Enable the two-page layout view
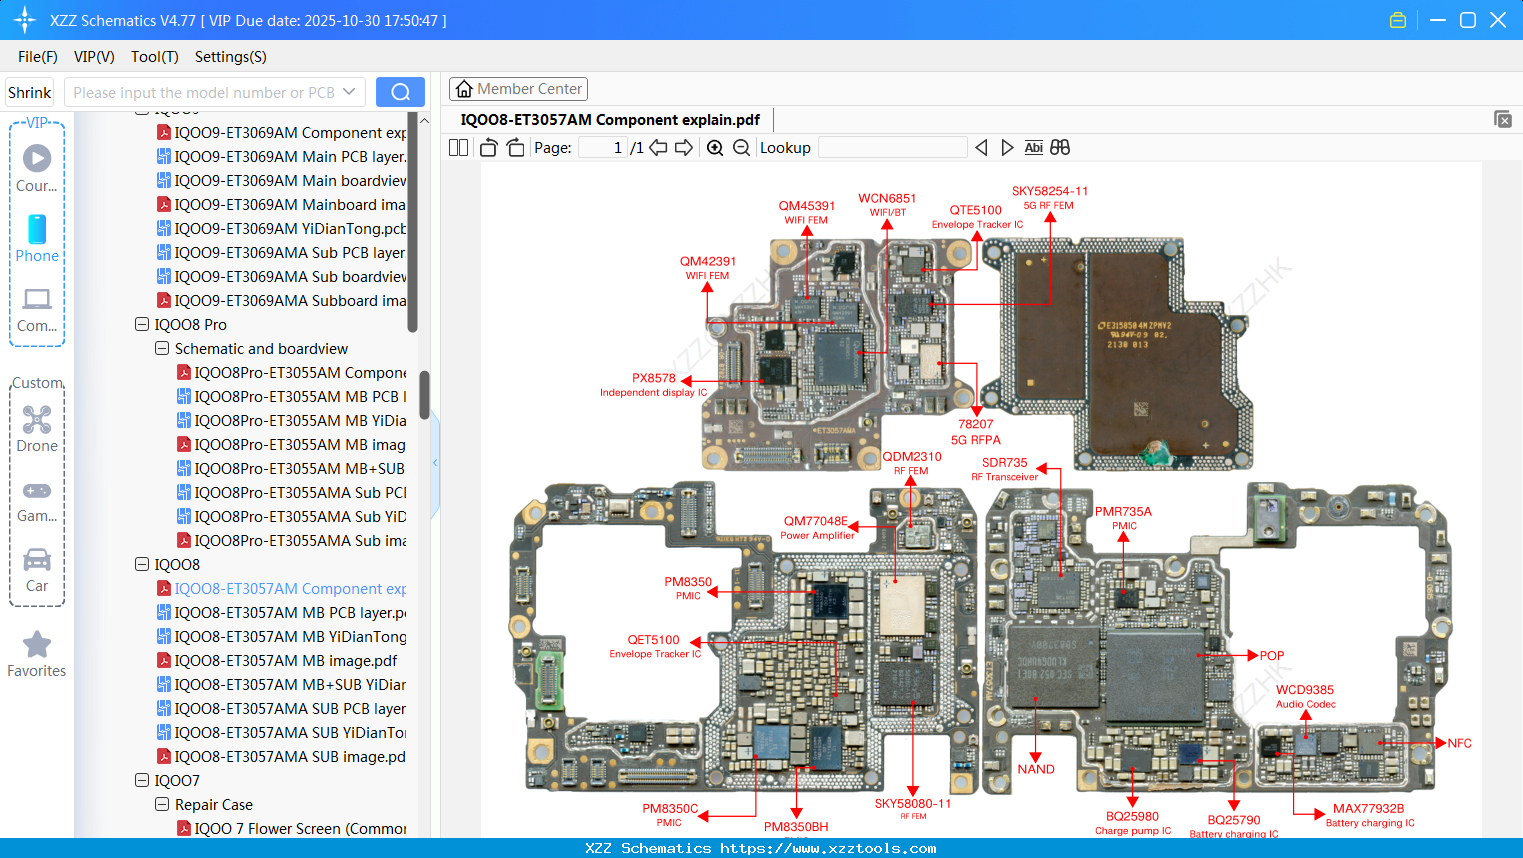Image resolution: width=1523 pixels, height=858 pixels. click(x=457, y=147)
